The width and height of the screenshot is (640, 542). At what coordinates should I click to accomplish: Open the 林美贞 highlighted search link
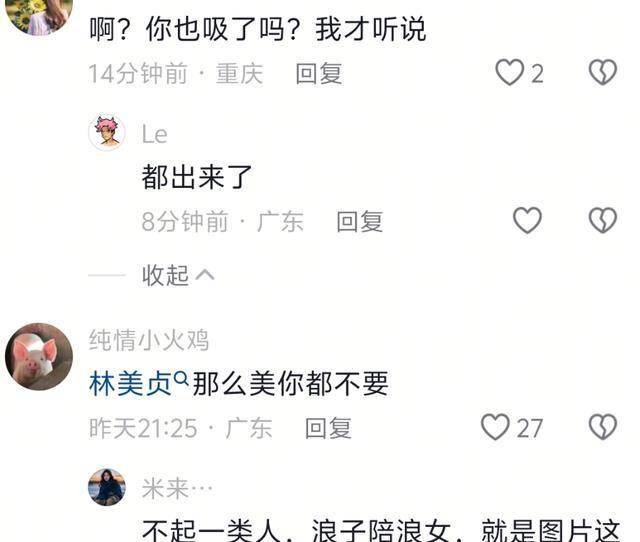tap(130, 384)
